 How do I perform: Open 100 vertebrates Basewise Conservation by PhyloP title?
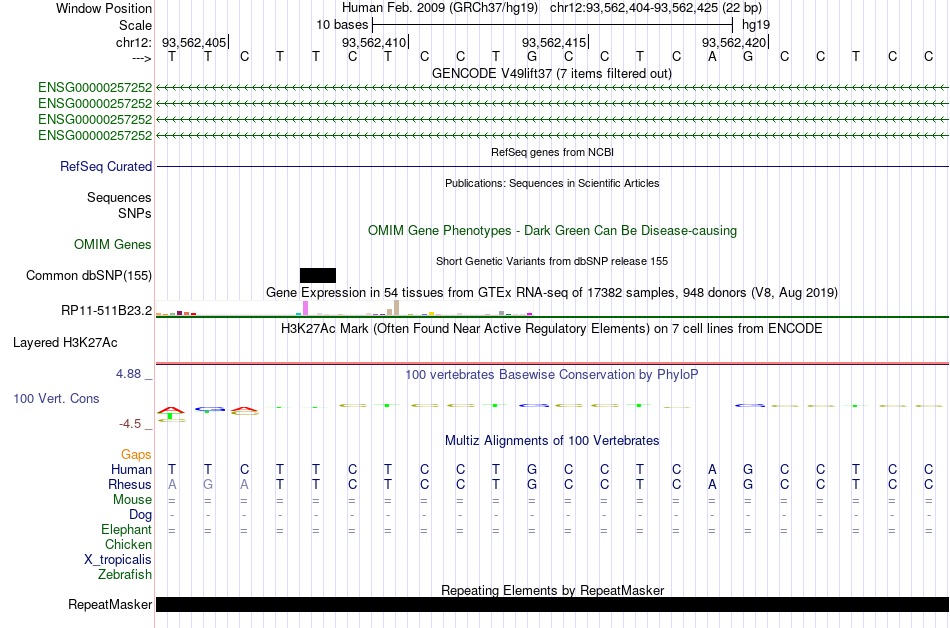(x=552, y=374)
